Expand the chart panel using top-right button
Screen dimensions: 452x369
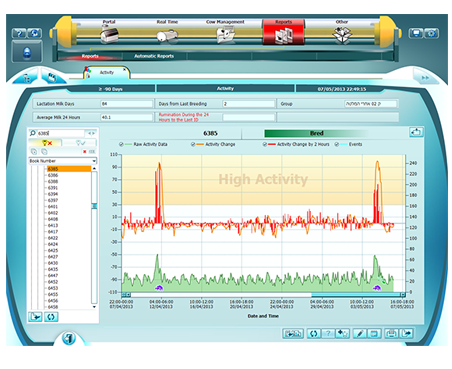click(x=416, y=132)
